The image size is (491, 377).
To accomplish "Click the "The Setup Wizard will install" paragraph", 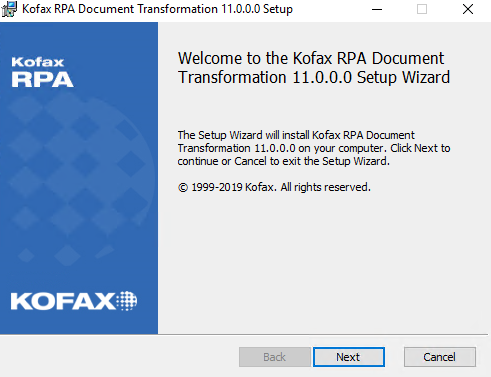I will point(314,148).
